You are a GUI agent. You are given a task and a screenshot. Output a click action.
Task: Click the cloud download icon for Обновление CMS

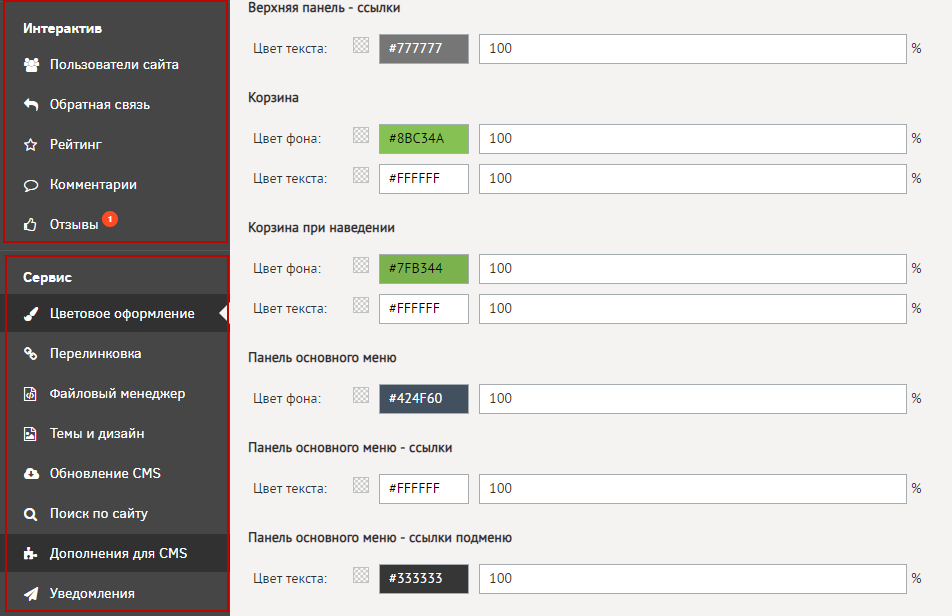click(x=31, y=474)
